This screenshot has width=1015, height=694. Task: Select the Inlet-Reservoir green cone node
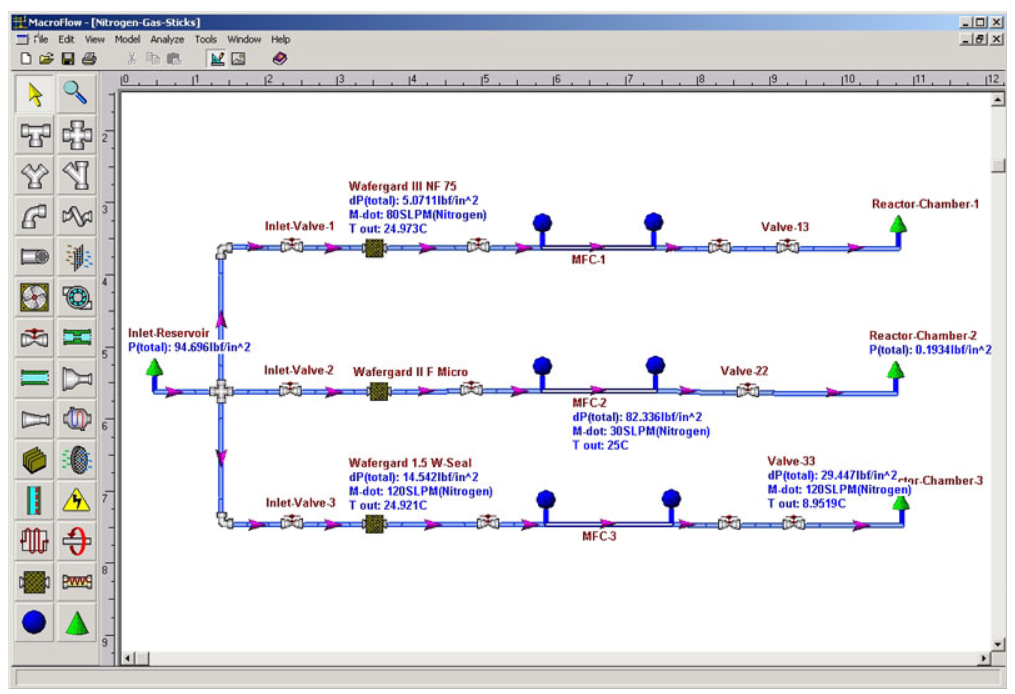point(154,368)
